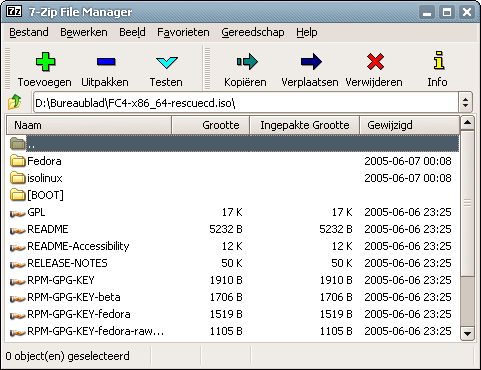
Task: Click the Verplaatsen blue arrow icon
Action: (x=311, y=62)
